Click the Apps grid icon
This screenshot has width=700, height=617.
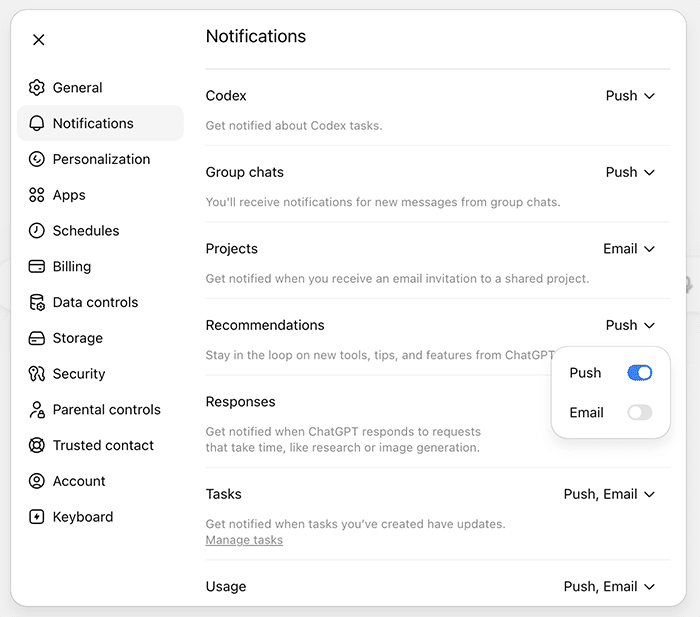pos(37,195)
